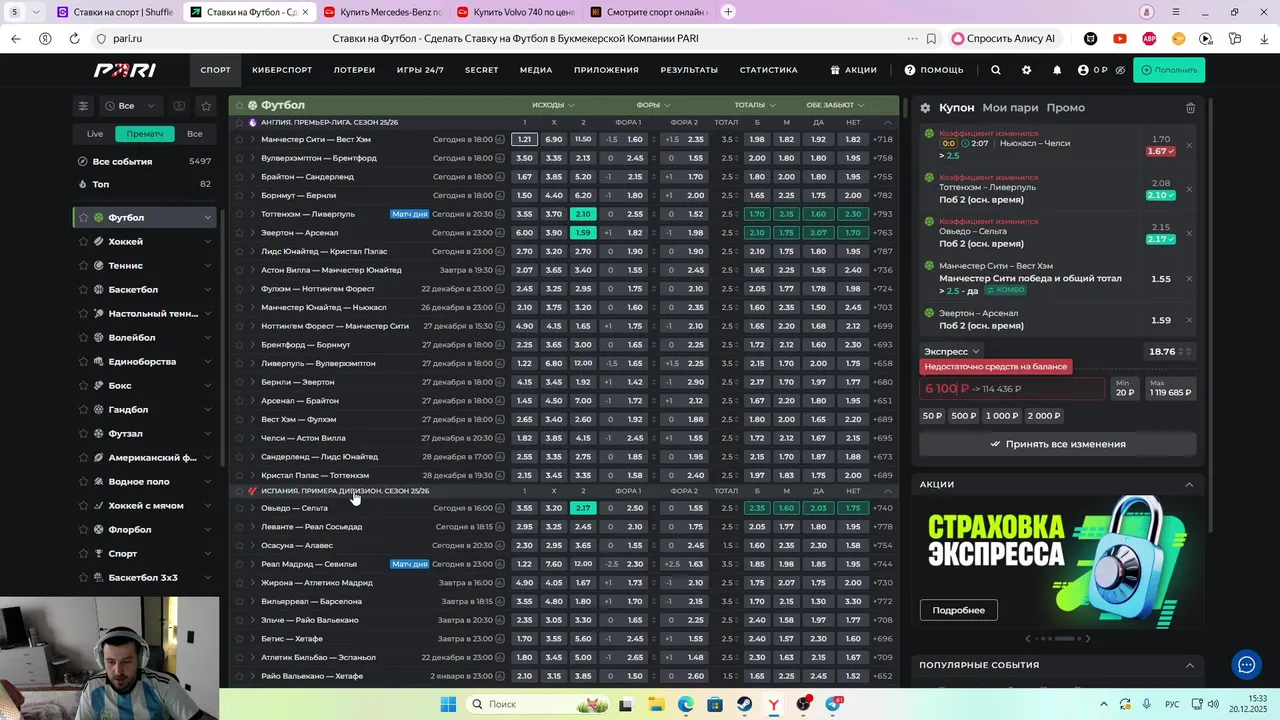1280x720 pixels.
Task: Open Windows Start menu
Action: (447, 704)
